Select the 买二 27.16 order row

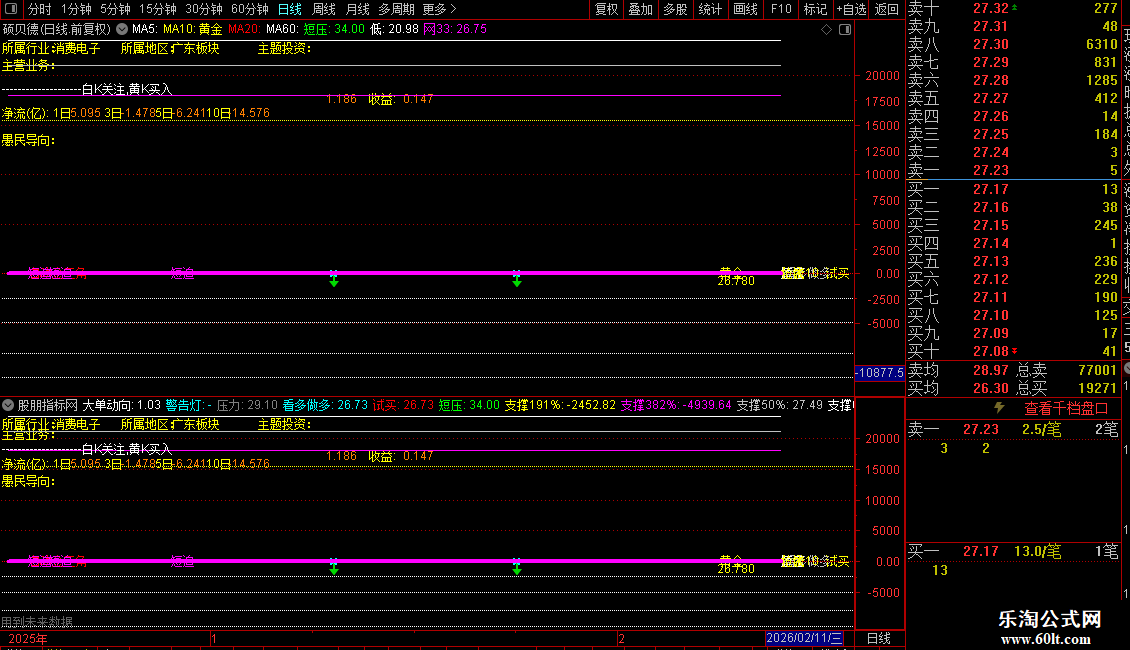(x=1013, y=207)
